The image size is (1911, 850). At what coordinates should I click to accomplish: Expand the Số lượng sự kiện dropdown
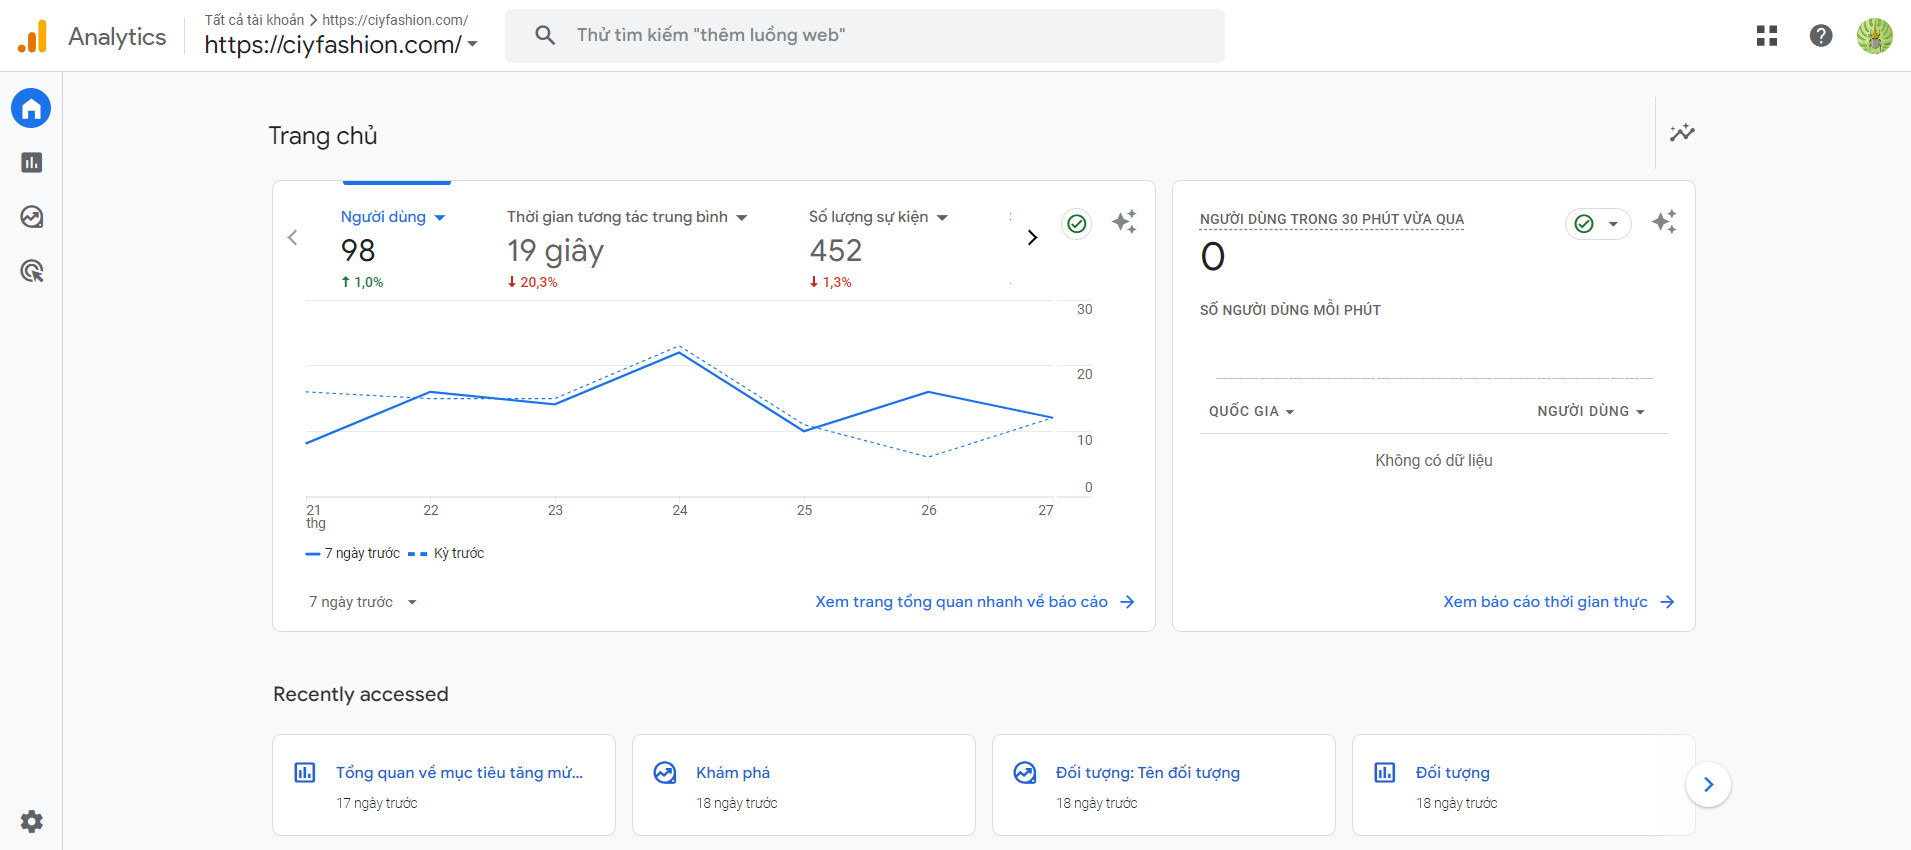[941, 218]
